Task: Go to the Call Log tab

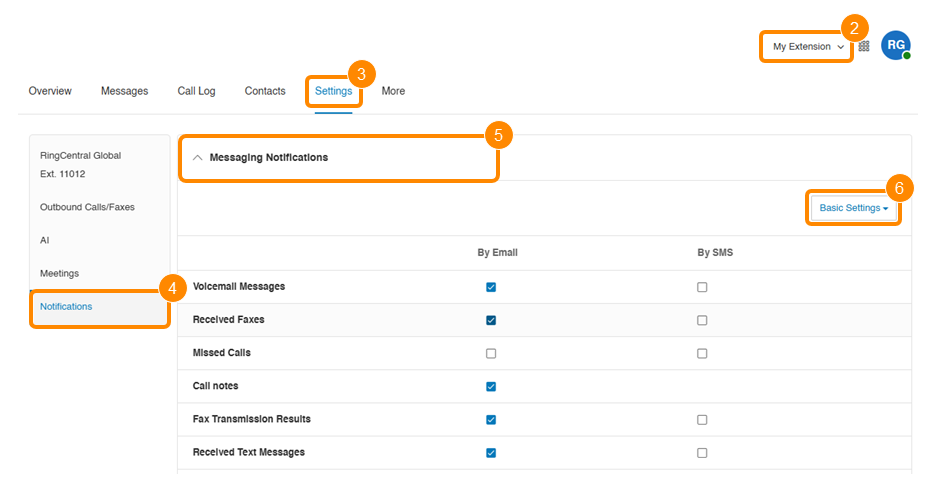Action: point(197,91)
